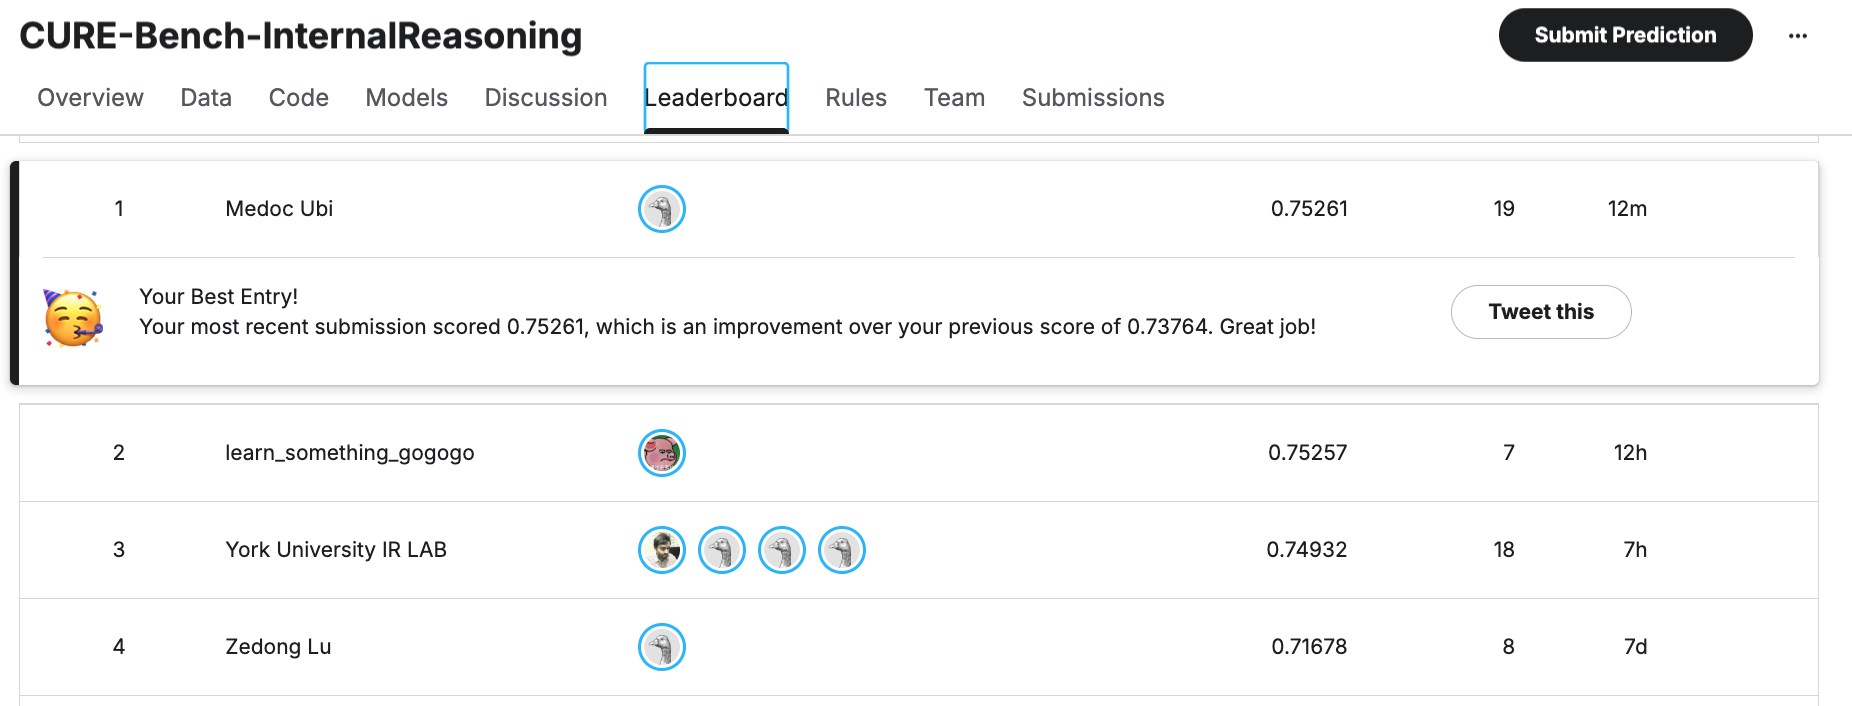View the Submissions tab

1092,97
